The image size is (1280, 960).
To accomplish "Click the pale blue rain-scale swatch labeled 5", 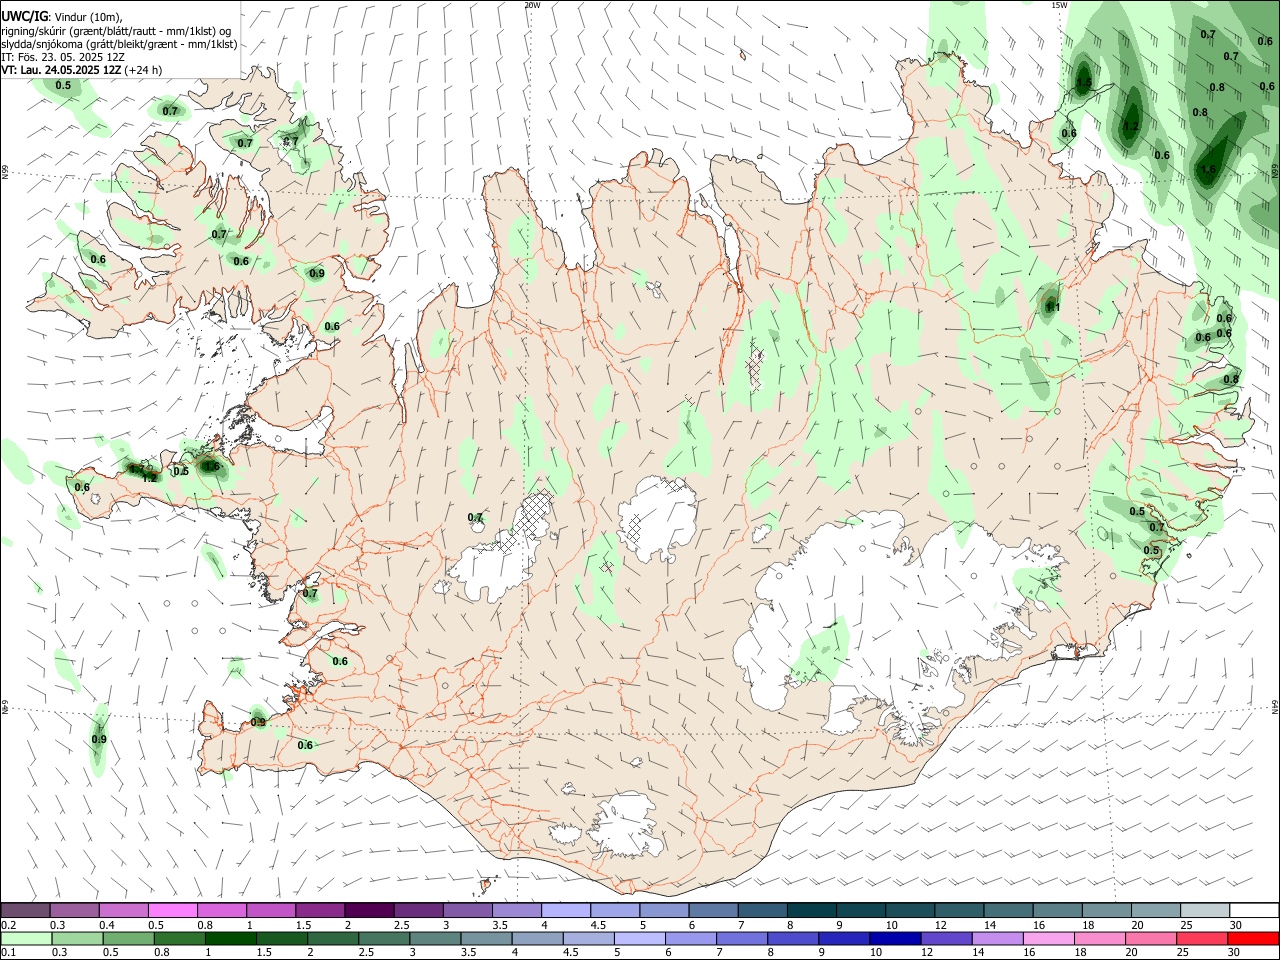I will point(639,938).
